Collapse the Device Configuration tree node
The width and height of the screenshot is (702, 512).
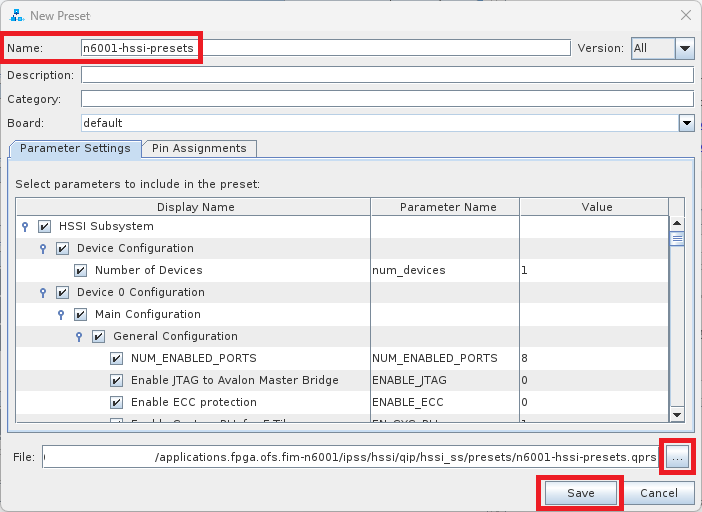[x=43, y=248]
